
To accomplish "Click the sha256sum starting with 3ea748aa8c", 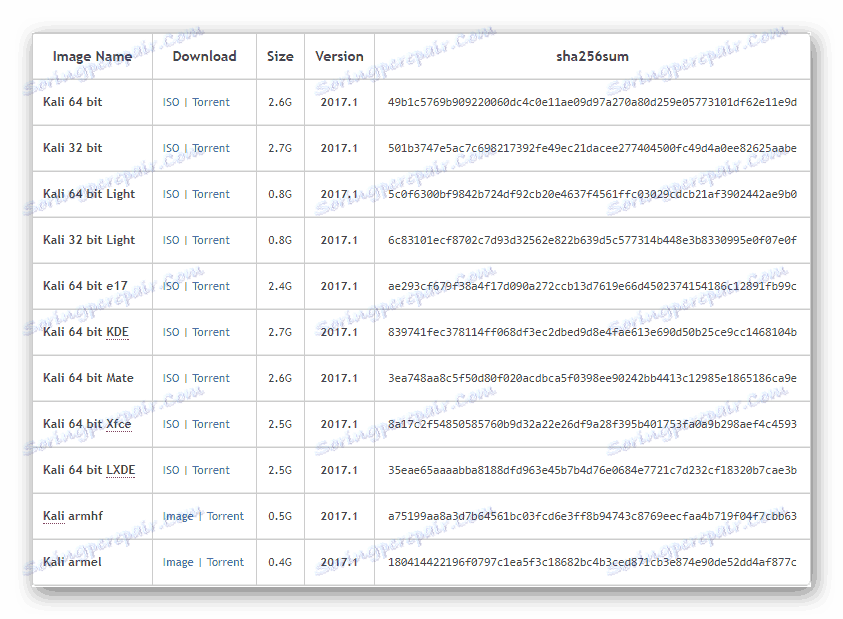I will tap(592, 378).
